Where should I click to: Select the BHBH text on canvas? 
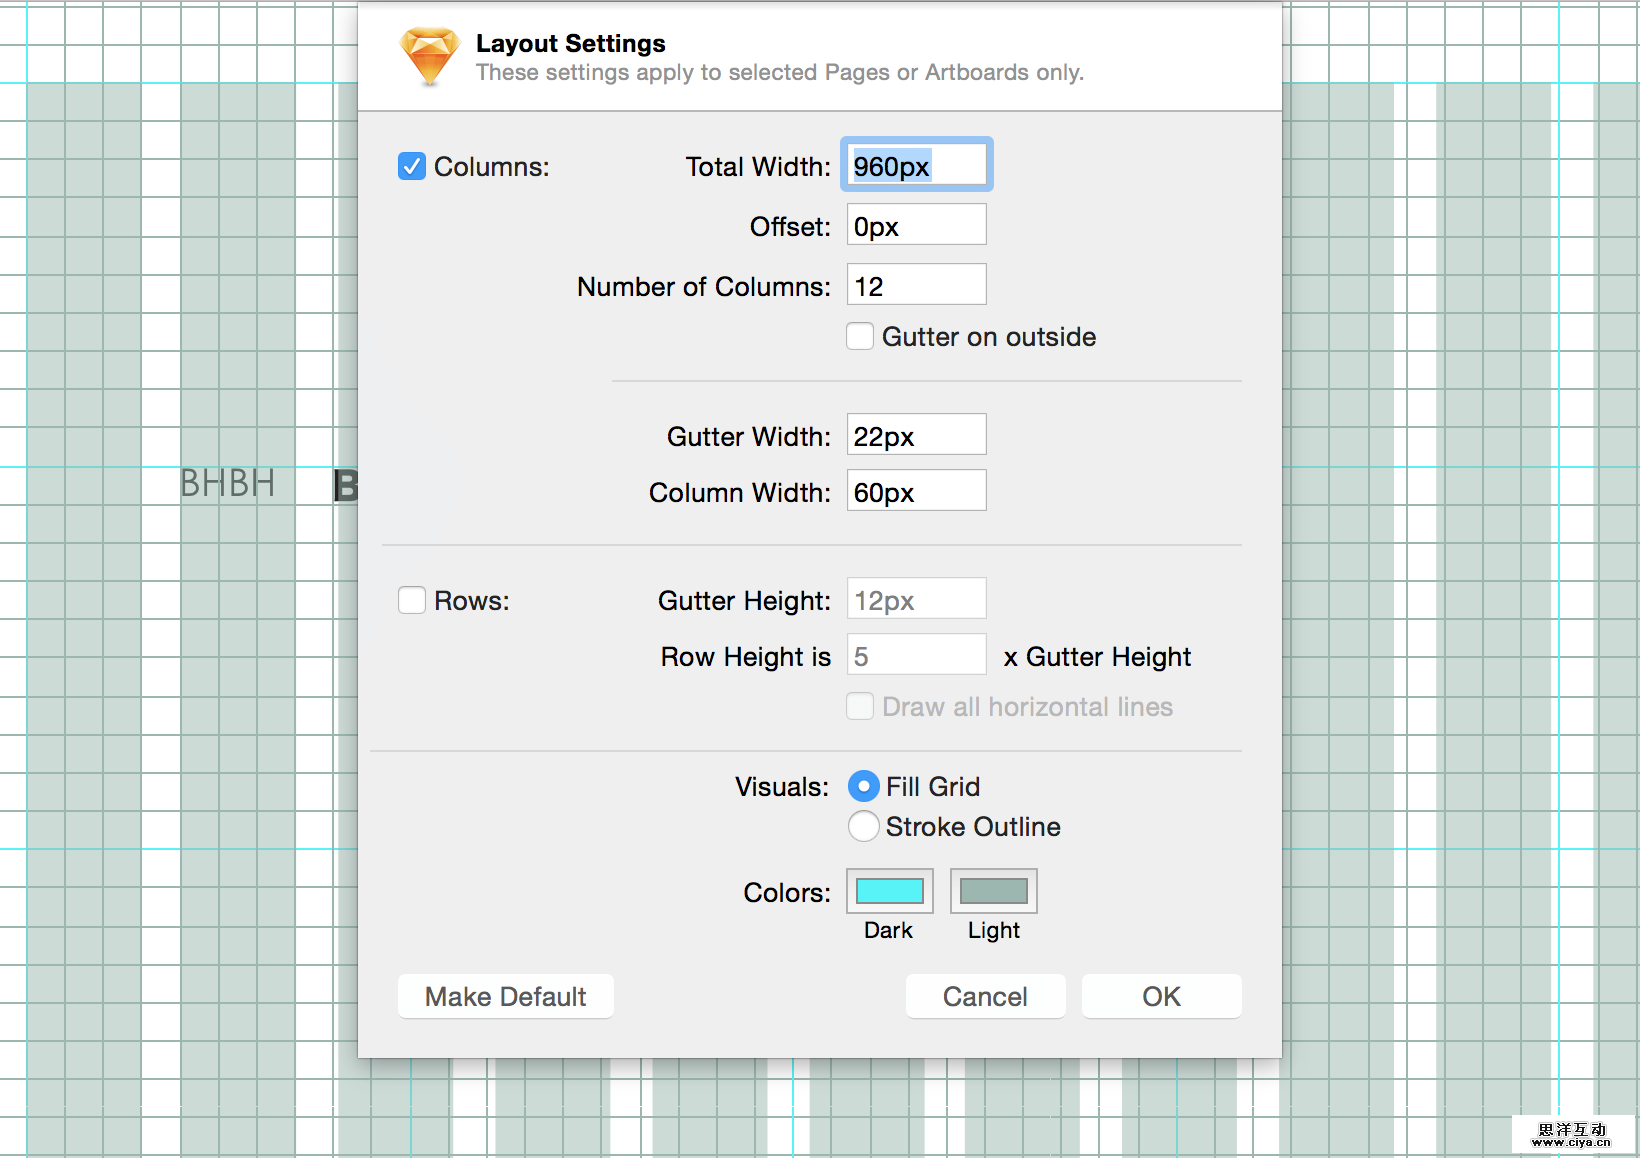[227, 484]
